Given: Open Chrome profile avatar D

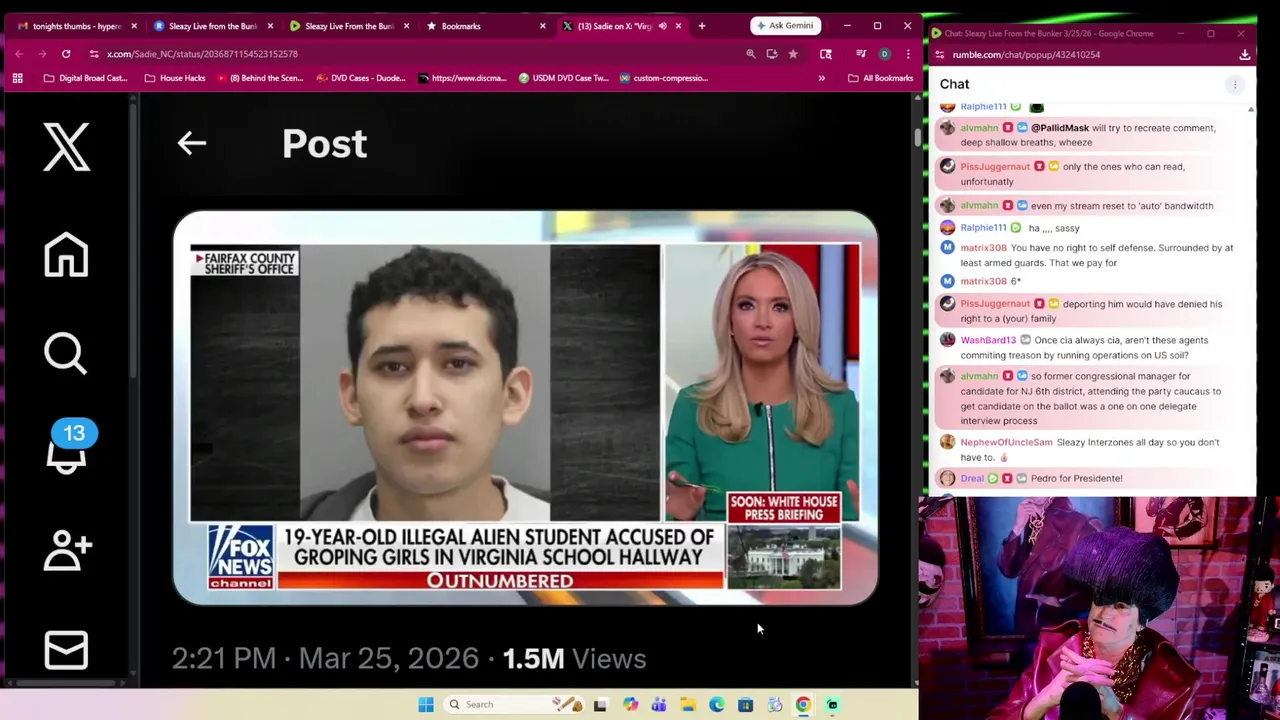Looking at the screenshot, I should [x=884, y=54].
